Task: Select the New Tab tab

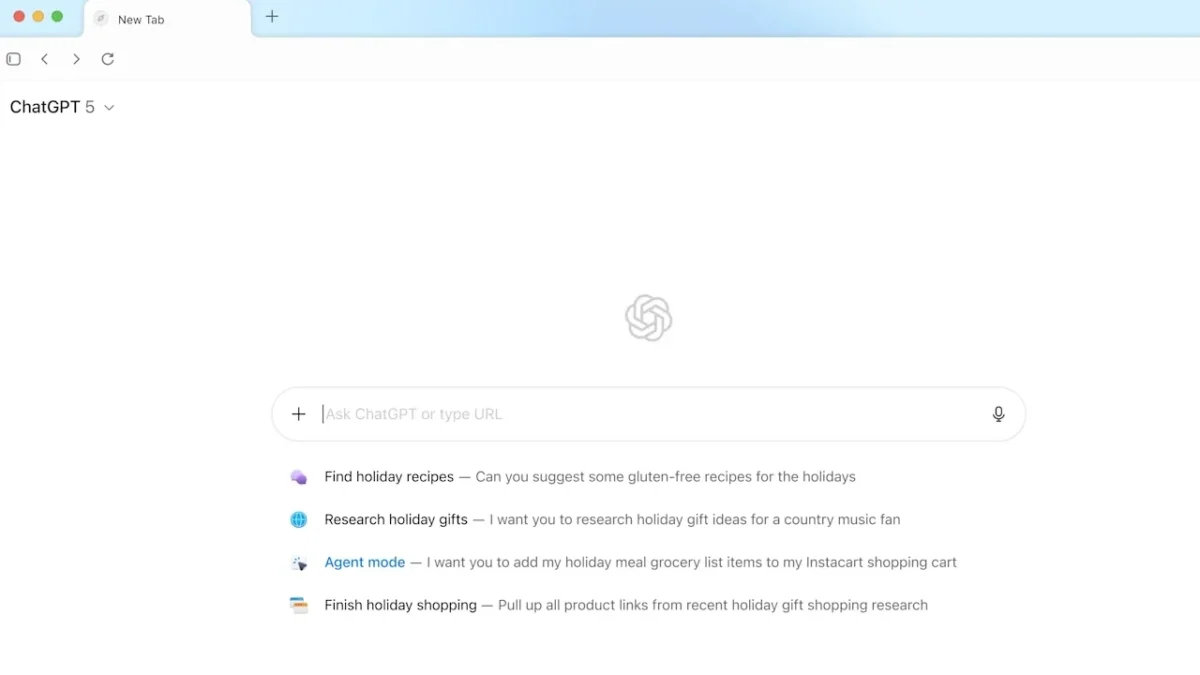Action: point(168,19)
